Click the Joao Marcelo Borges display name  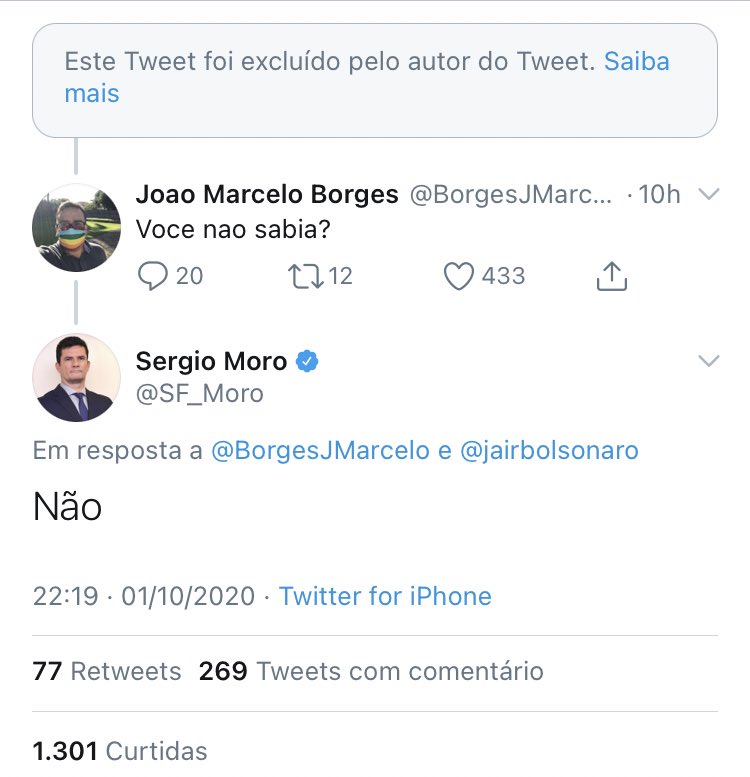(267, 194)
